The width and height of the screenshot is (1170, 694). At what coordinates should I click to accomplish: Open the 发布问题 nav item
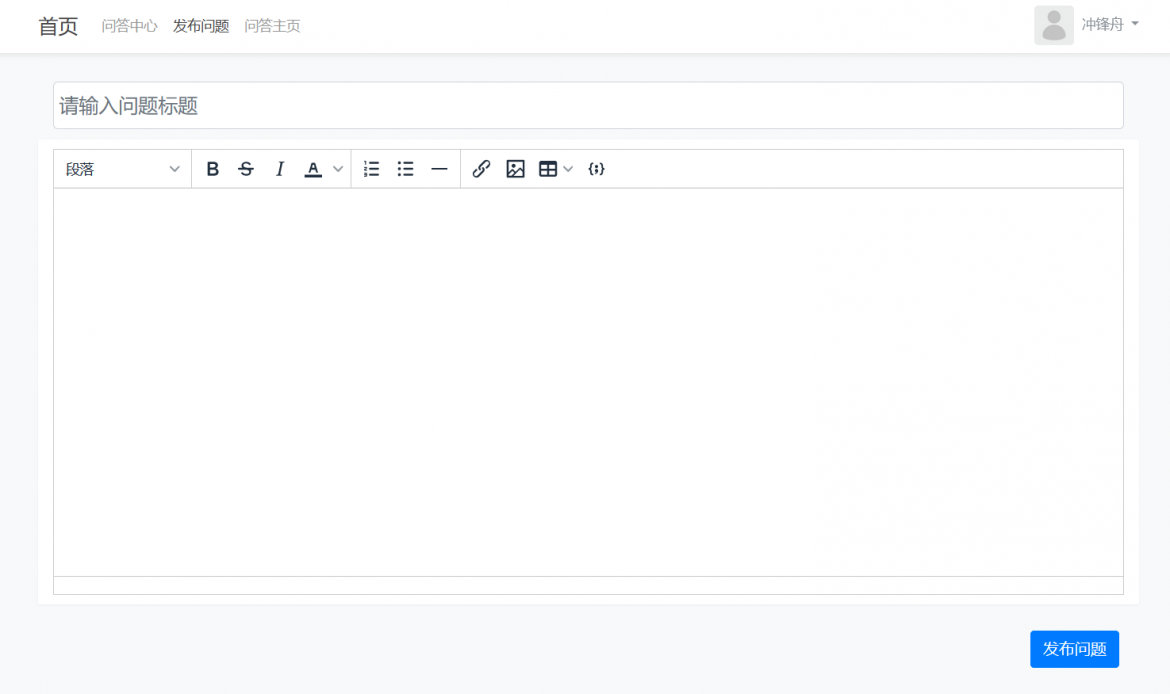coord(201,26)
